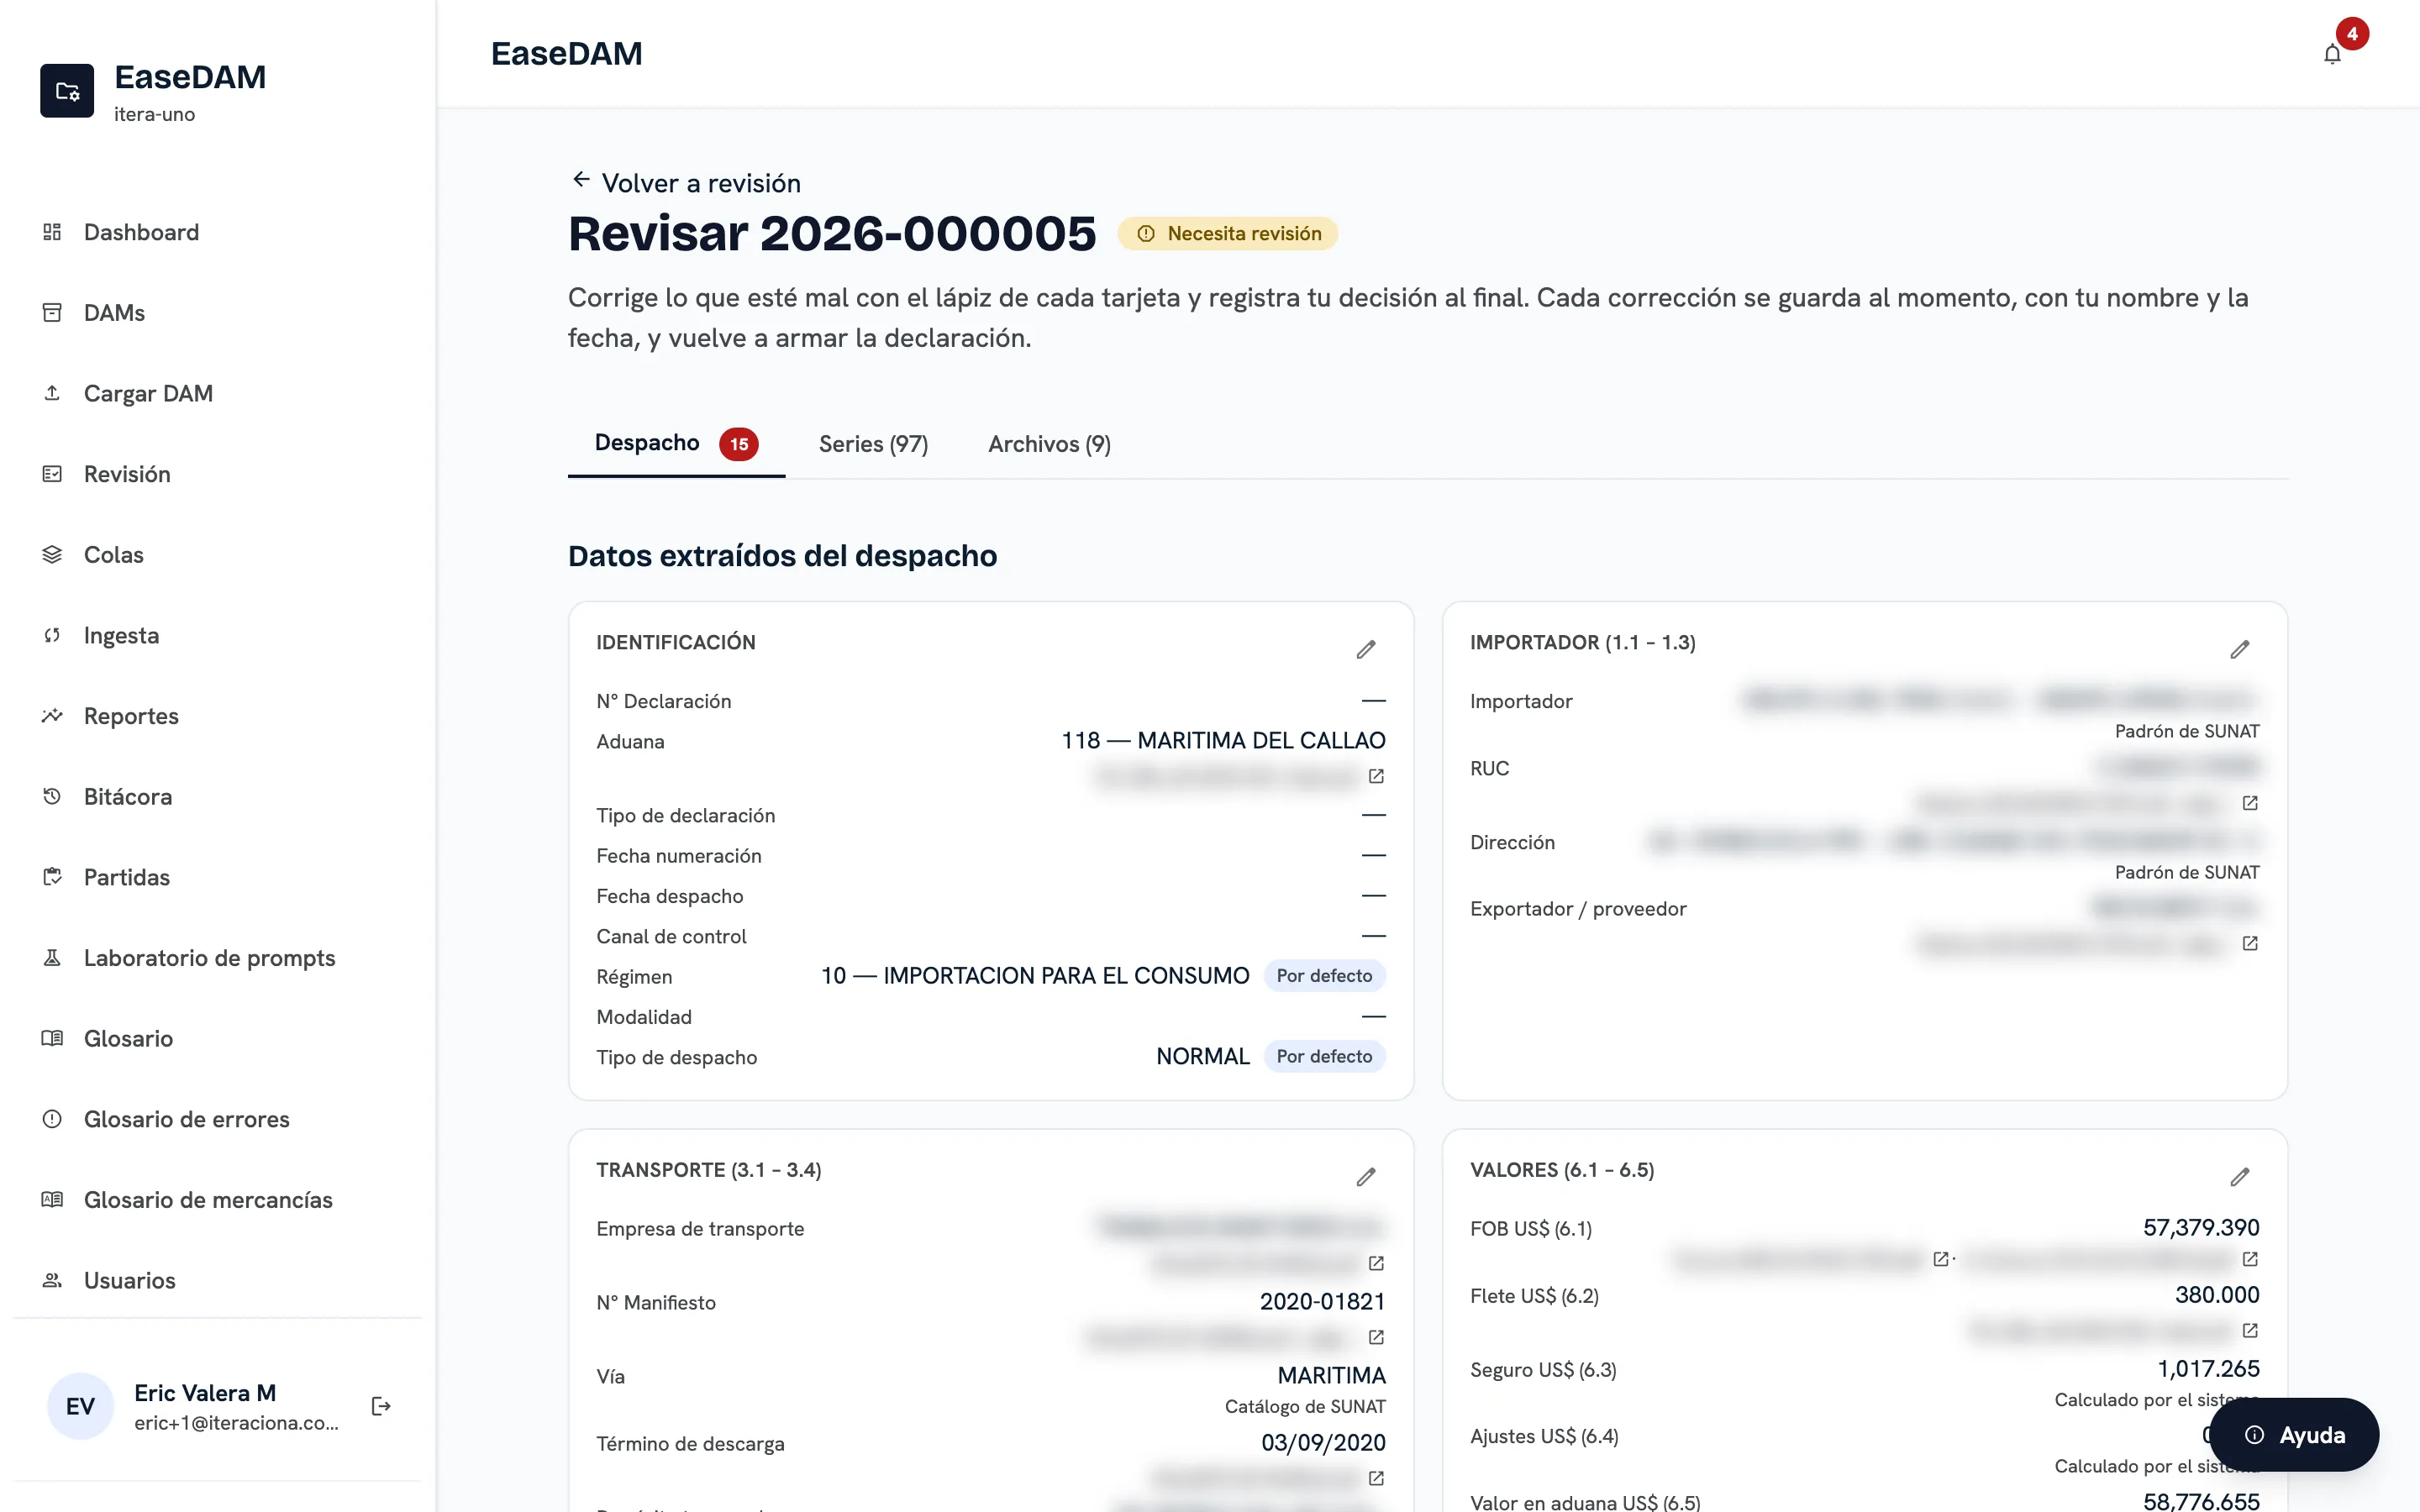Click the Por defecto badge beside NORMAL
This screenshot has height=1512, width=2420.
coord(1324,1057)
